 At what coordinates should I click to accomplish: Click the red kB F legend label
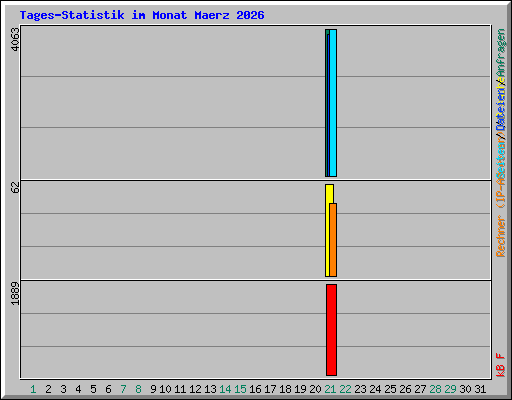pos(501,365)
